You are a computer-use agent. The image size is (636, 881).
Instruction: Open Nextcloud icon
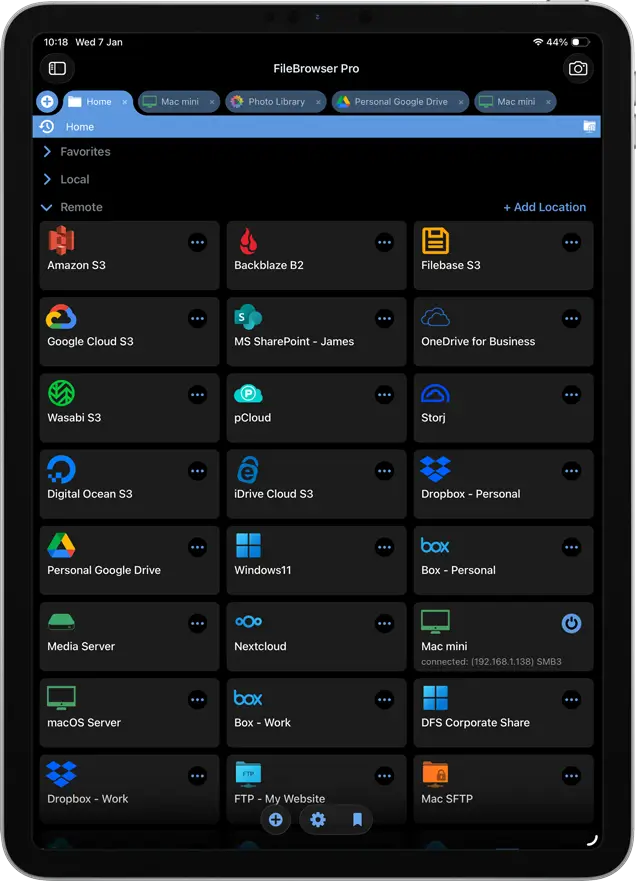[248, 621]
